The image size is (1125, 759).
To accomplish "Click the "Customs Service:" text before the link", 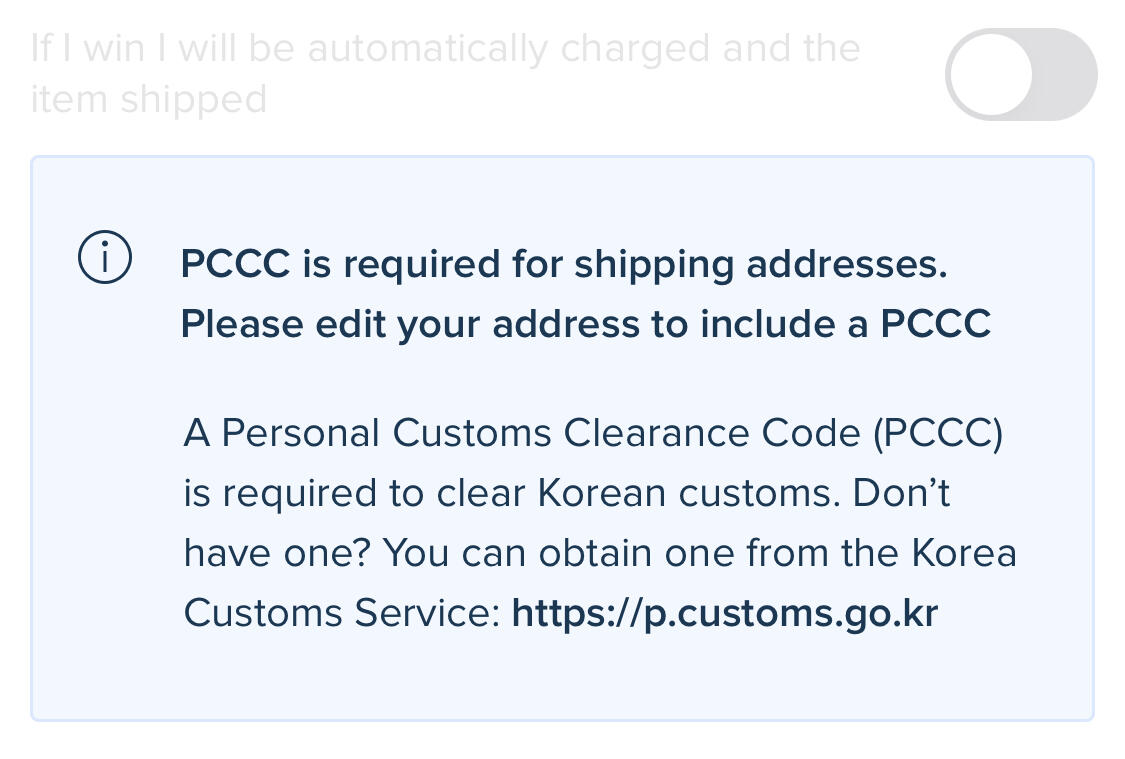I will tap(342, 614).
